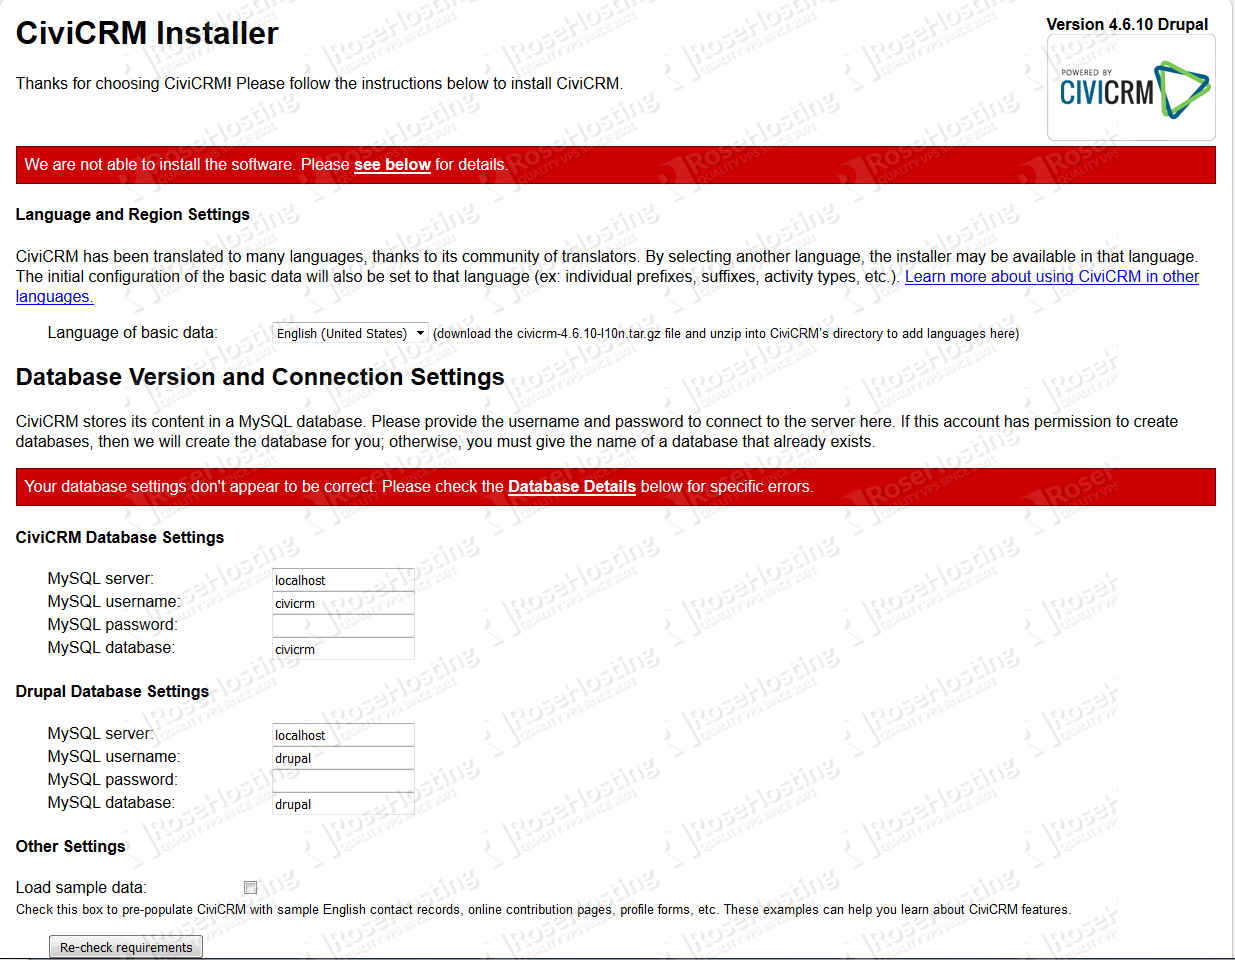Click the 'Version 4.6.10 Drupal' text
The image size is (1235, 960).
point(1127,24)
